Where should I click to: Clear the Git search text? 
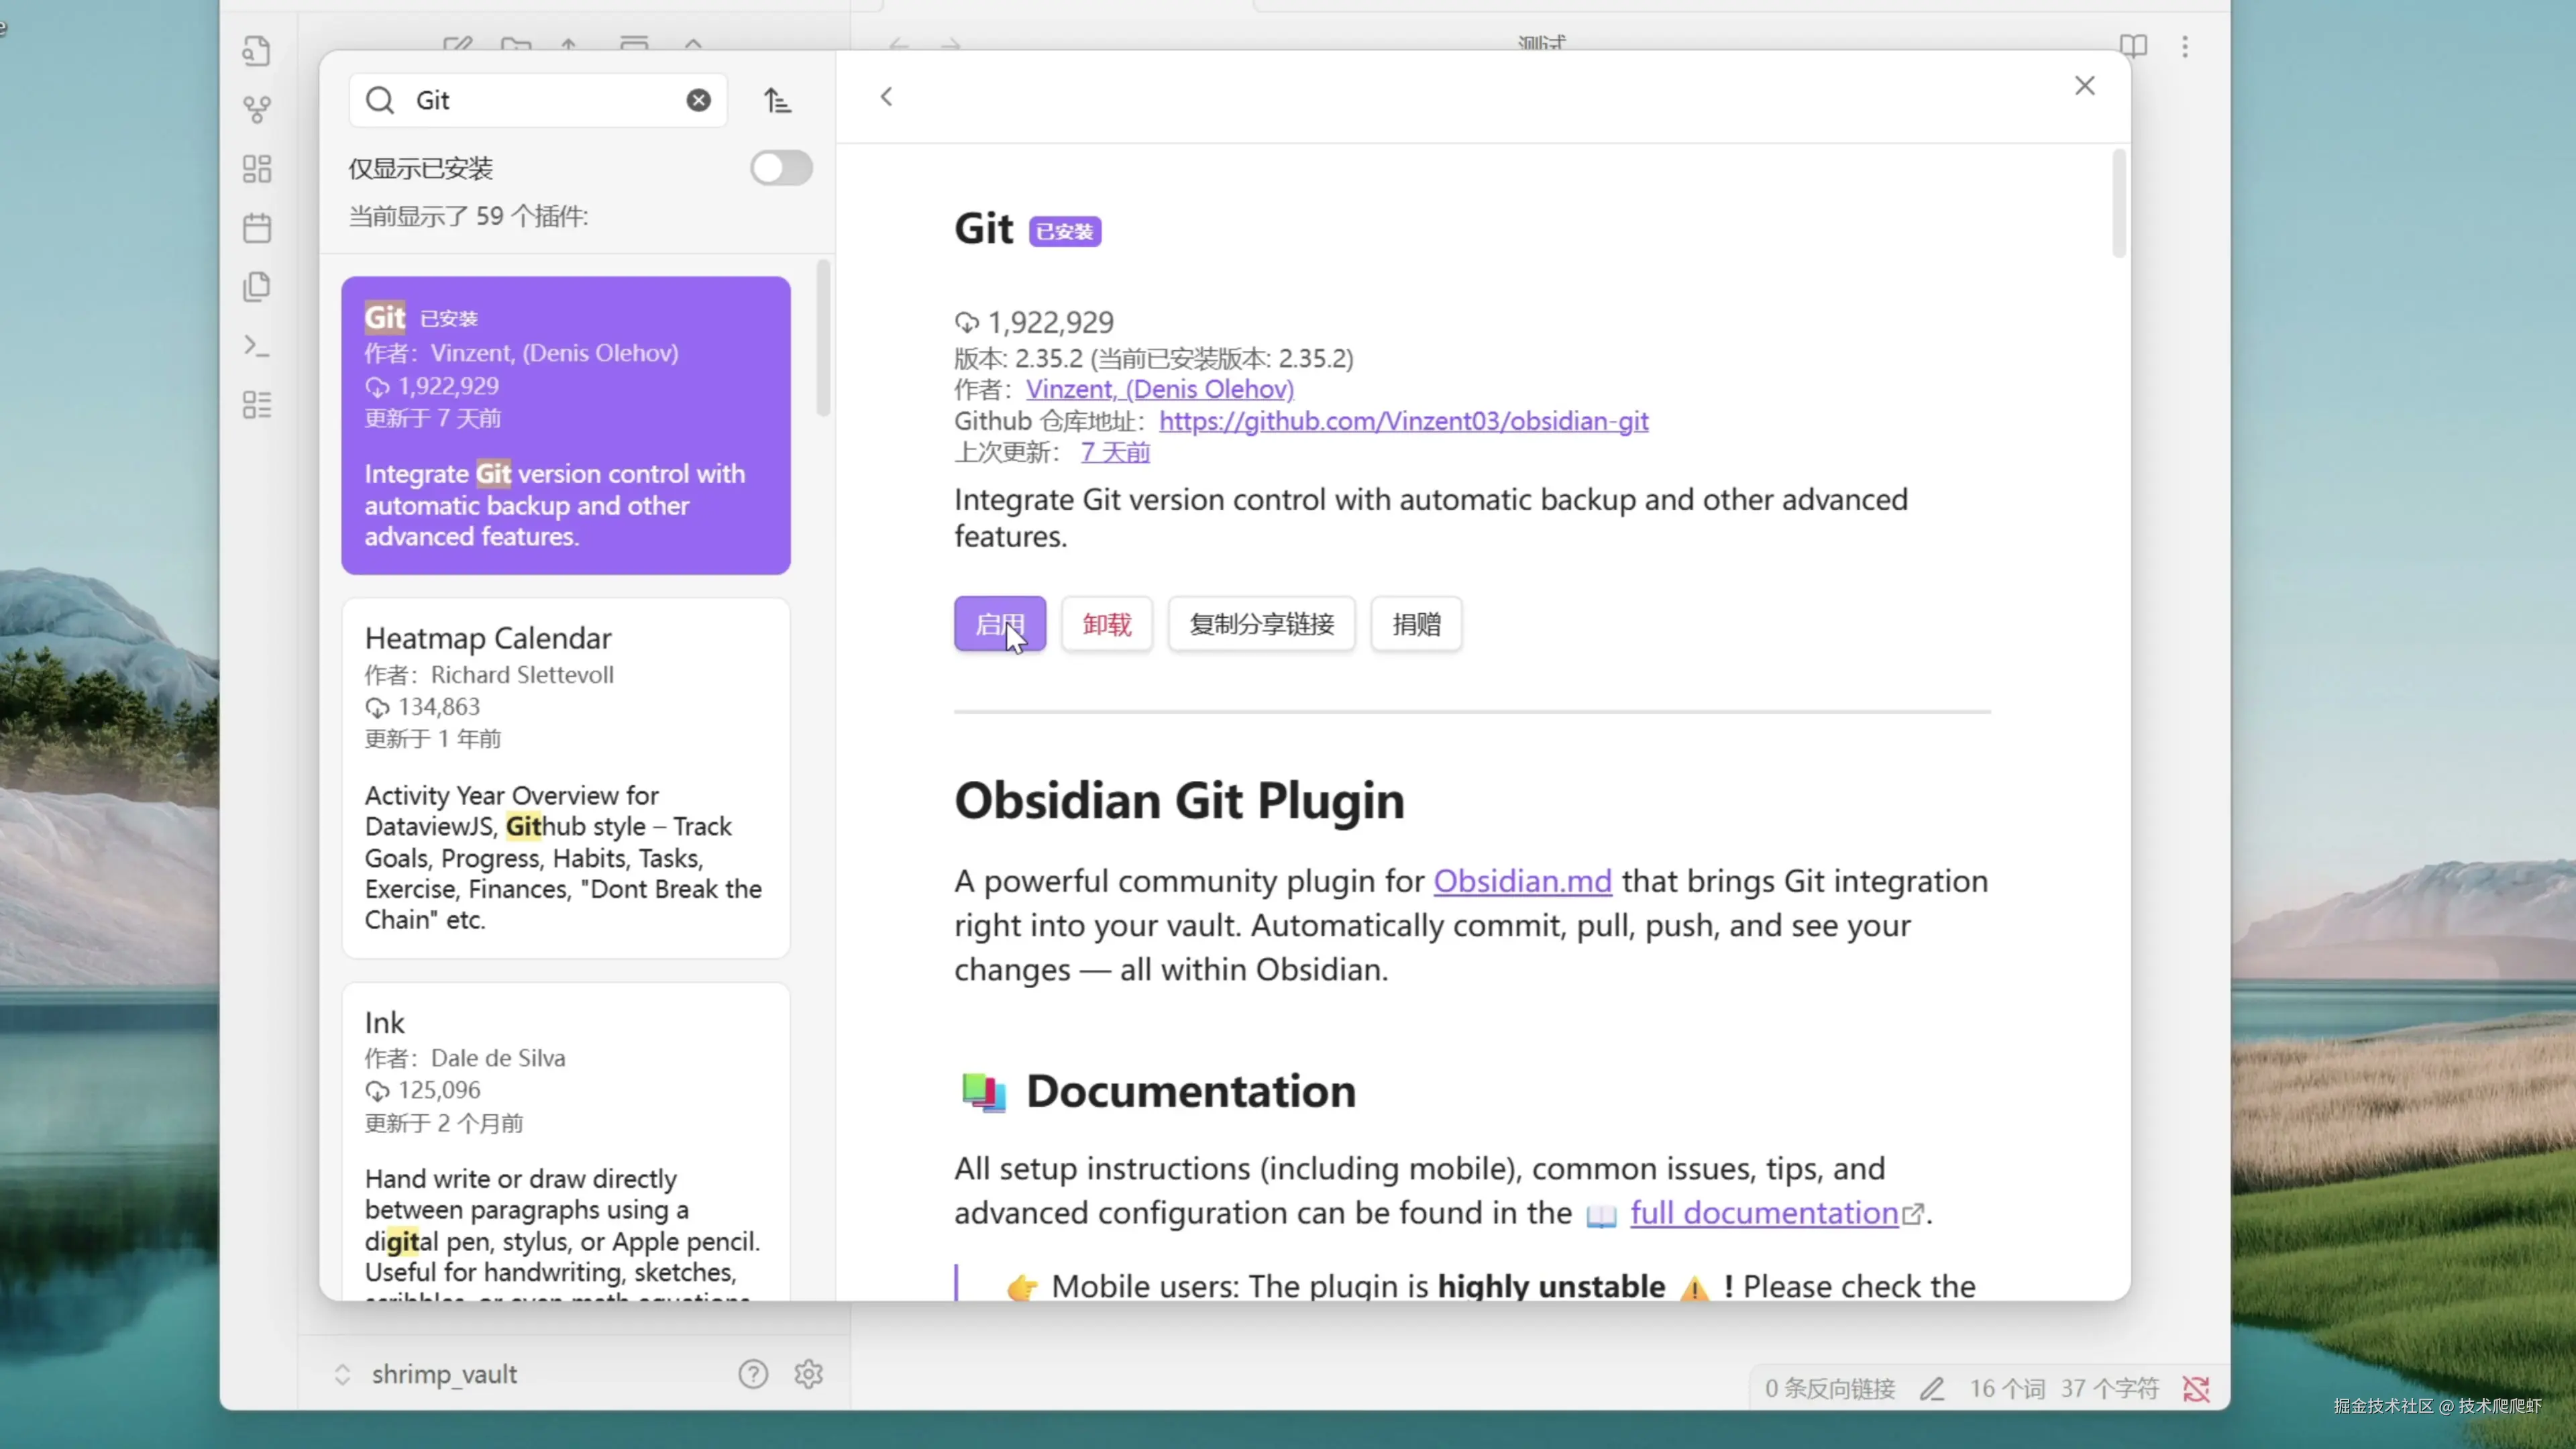(x=698, y=100)
